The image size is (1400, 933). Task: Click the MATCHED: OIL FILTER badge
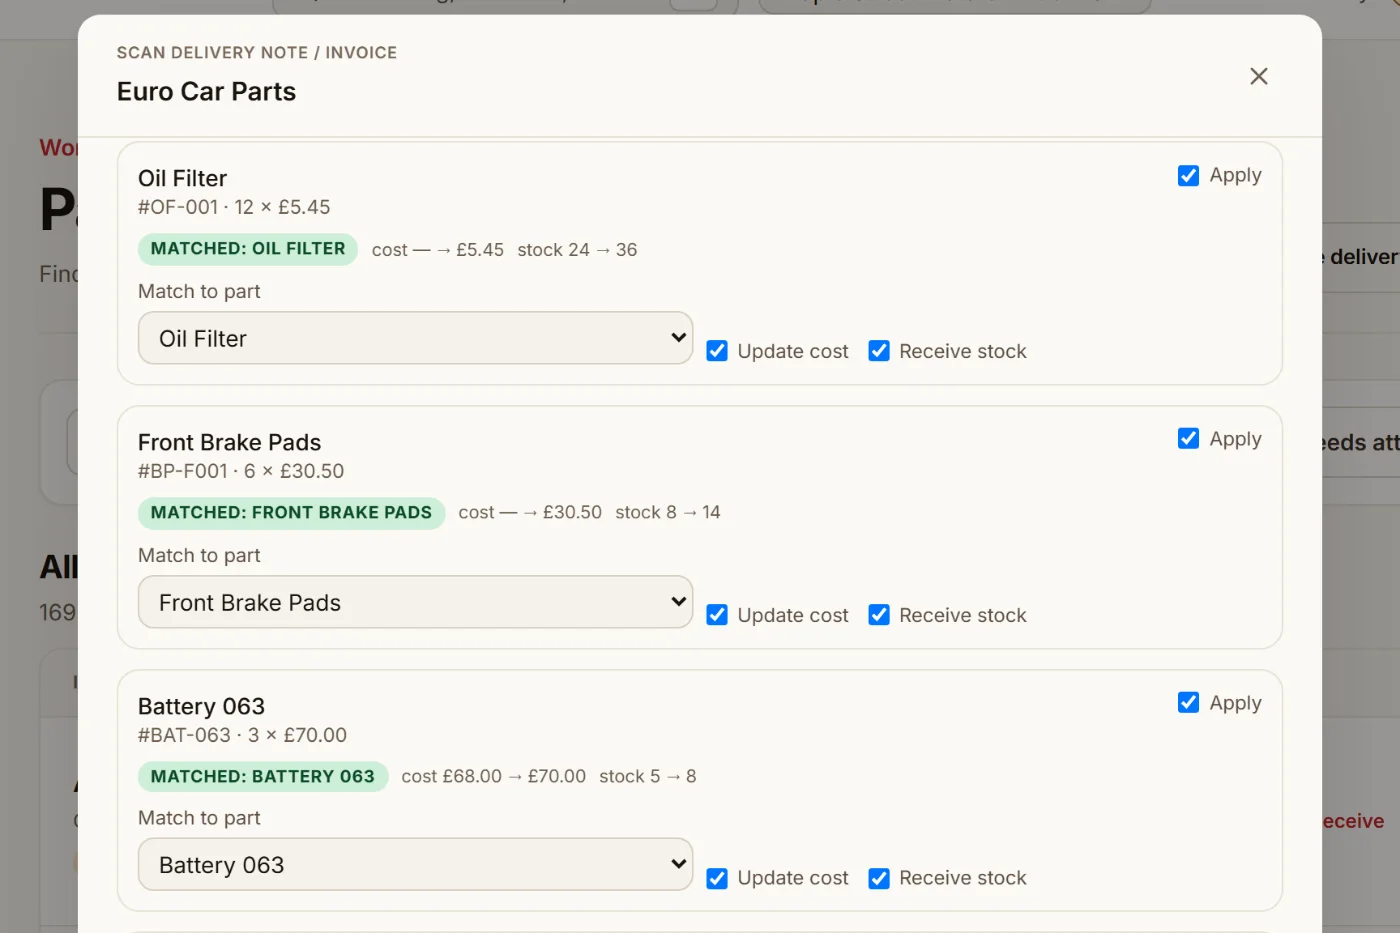[x=248, y=249]
